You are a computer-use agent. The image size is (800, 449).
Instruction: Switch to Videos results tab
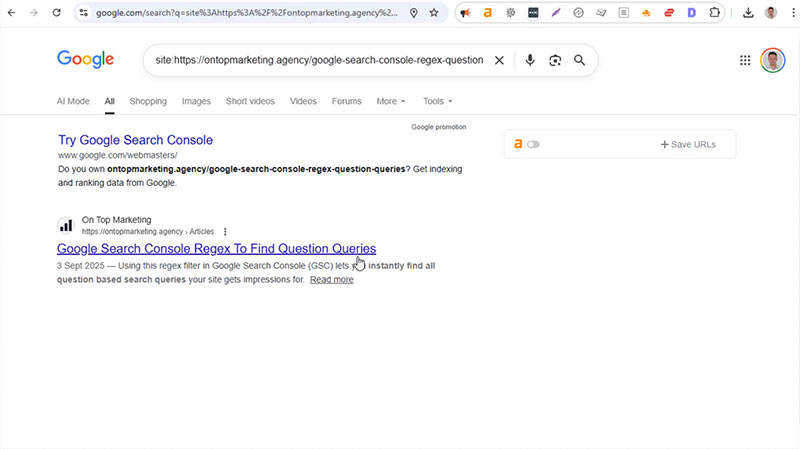click(x=303, y=101)
